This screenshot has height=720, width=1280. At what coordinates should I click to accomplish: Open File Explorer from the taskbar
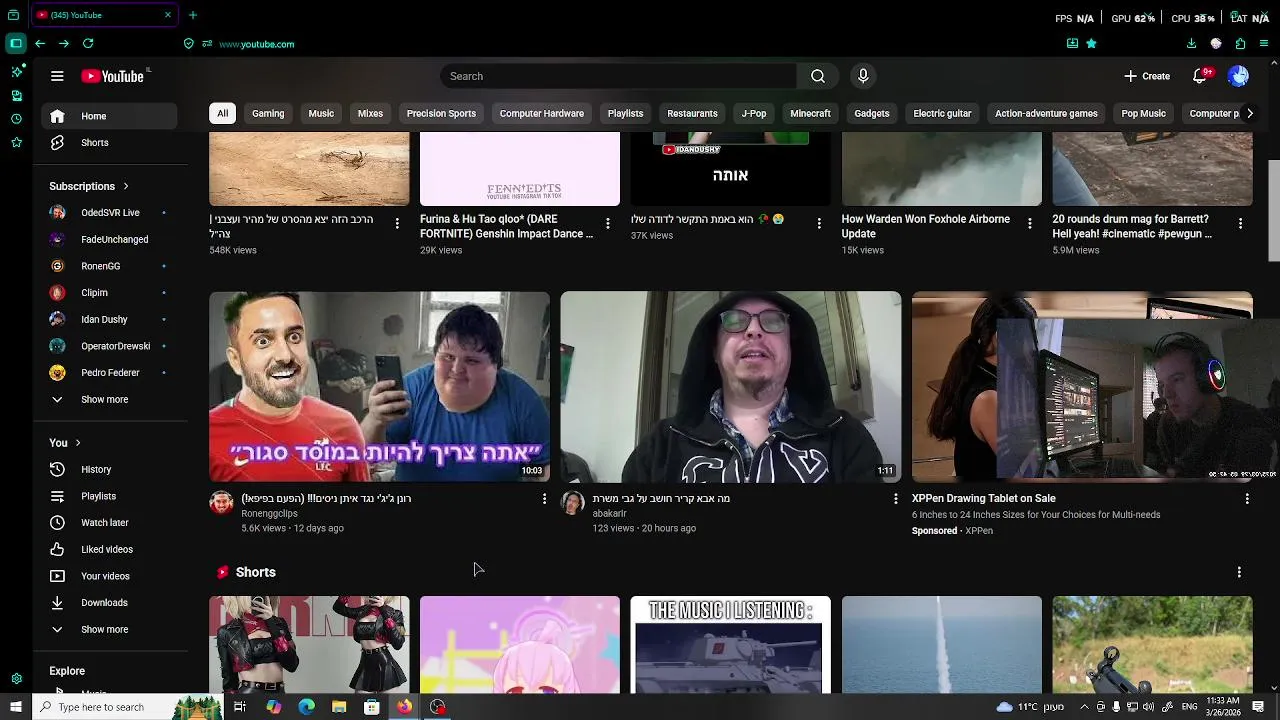339,707
